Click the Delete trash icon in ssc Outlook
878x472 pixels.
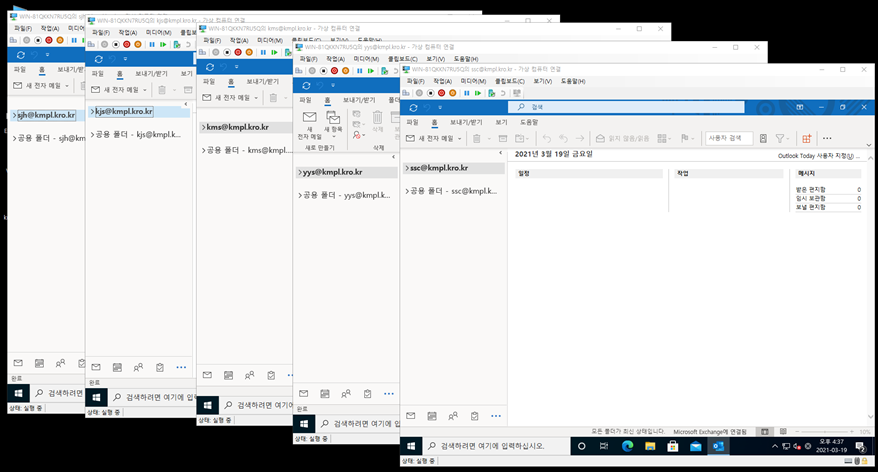(477, 138)
